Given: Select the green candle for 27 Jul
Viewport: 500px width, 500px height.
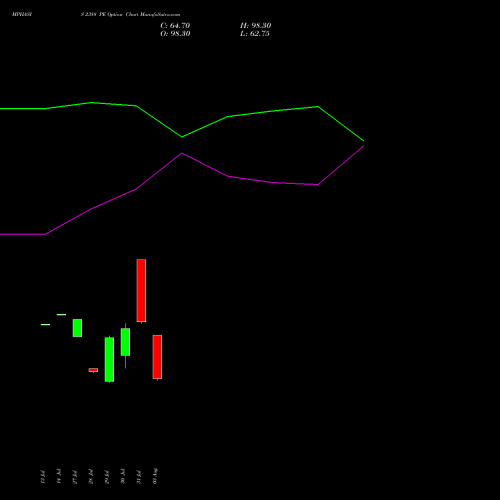Looking at the screenshot, I should click(77, 328).
